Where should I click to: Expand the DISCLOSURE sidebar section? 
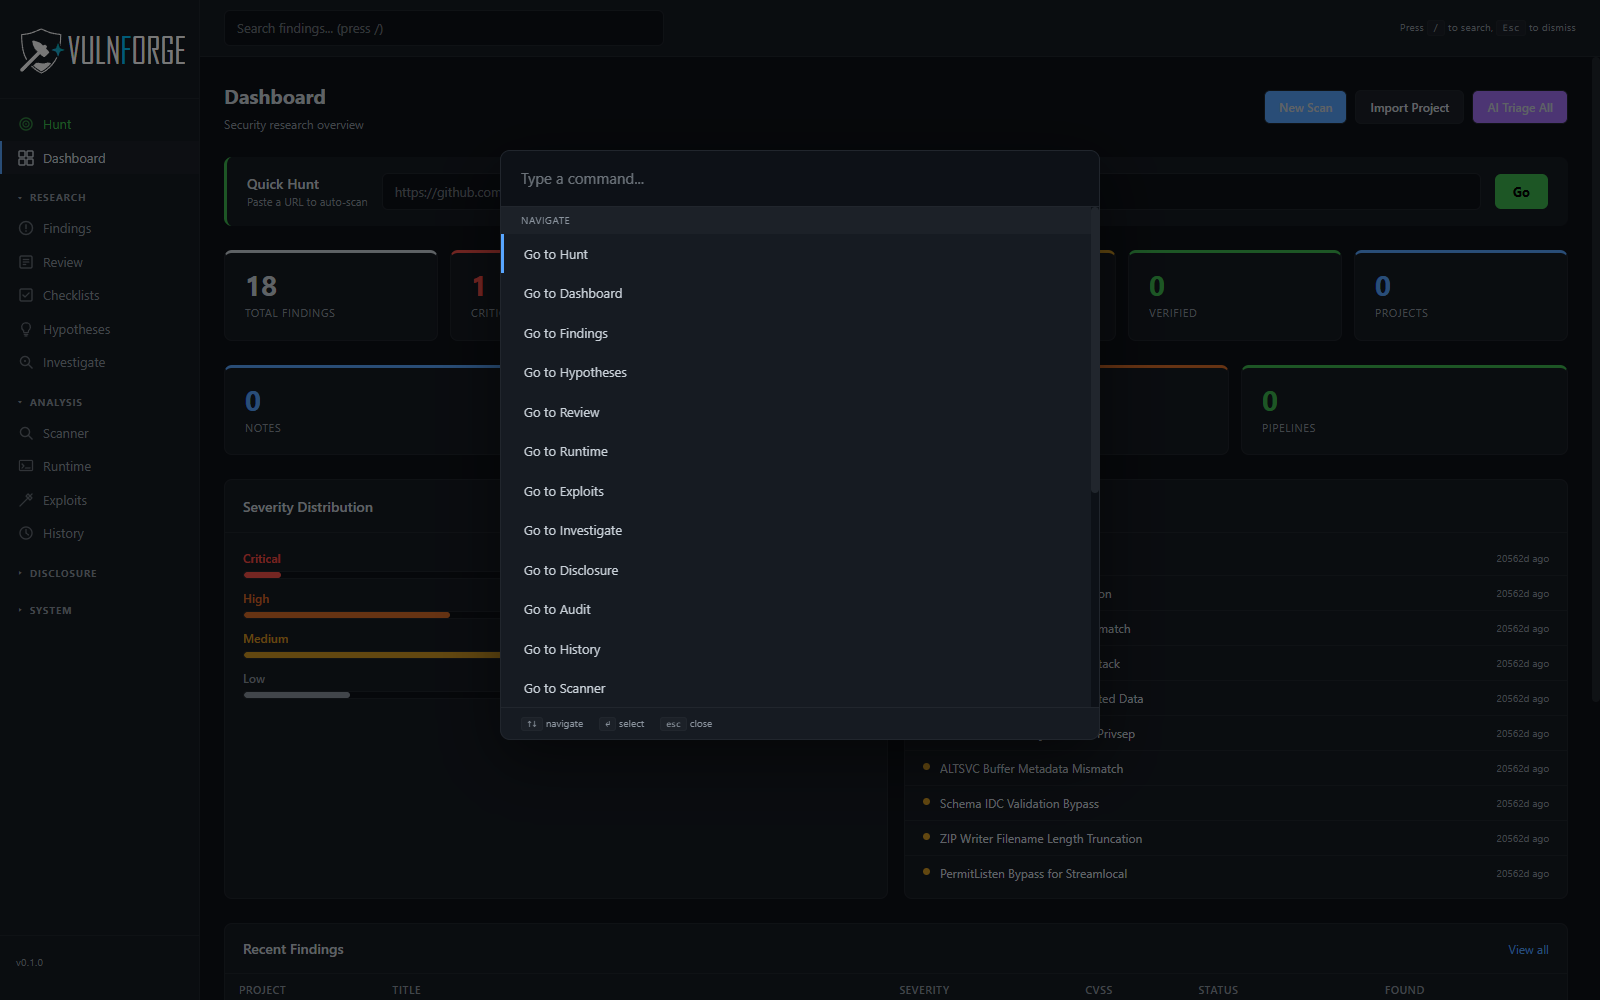click(x=57, y=573)
